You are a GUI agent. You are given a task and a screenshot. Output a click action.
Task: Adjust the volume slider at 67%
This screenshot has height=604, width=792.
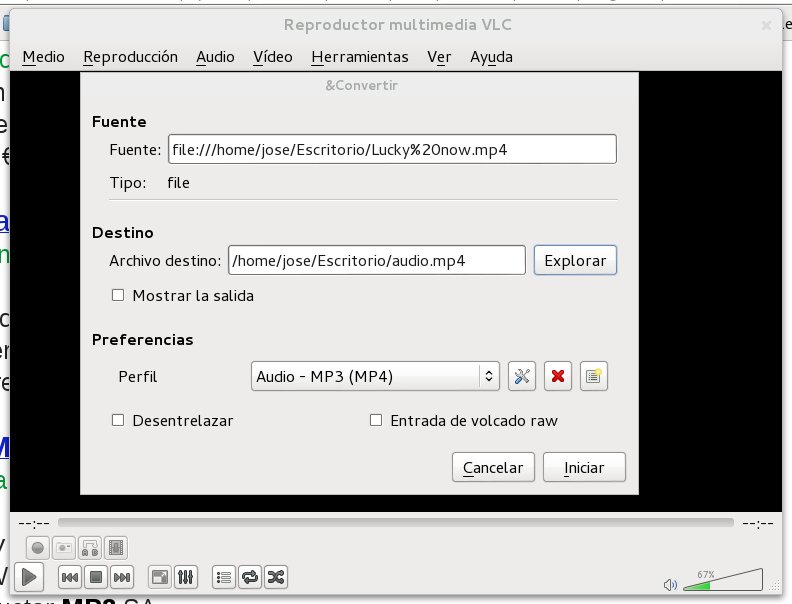pos(723,580)
